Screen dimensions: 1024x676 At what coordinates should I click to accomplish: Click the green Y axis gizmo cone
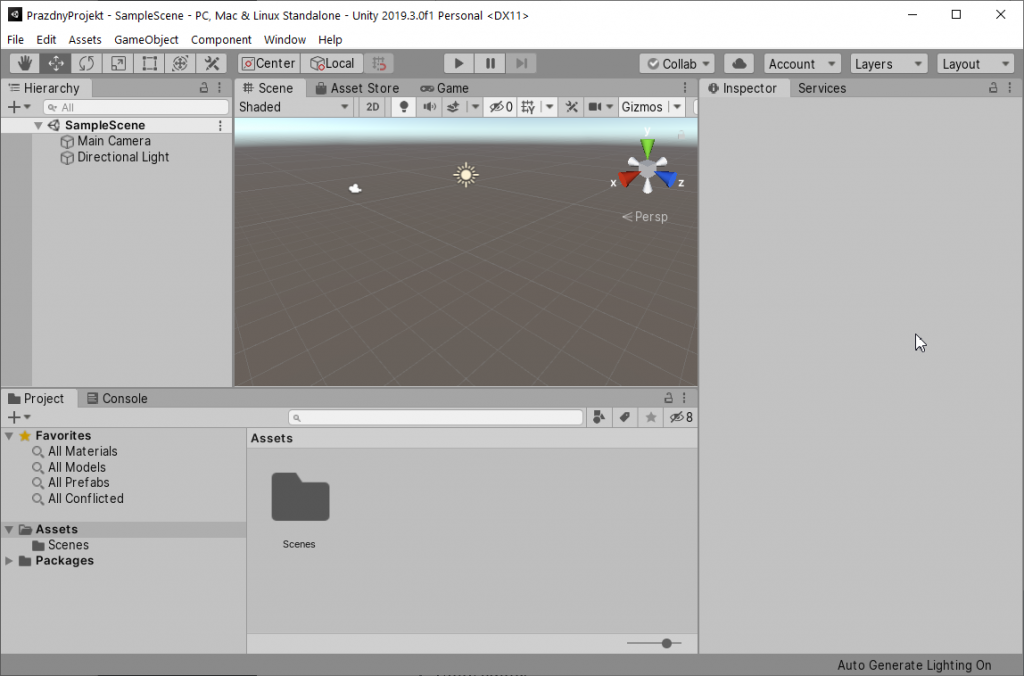pyautogui.click(x=647, y=148)
